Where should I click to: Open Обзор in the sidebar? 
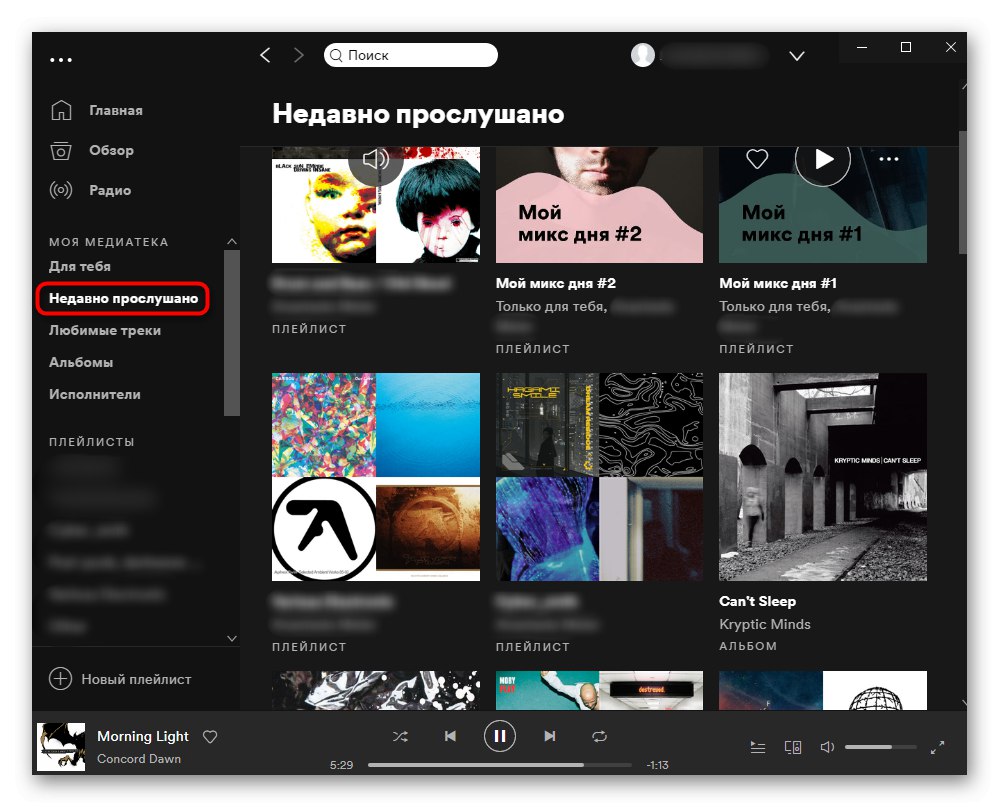tap(111, 150)
